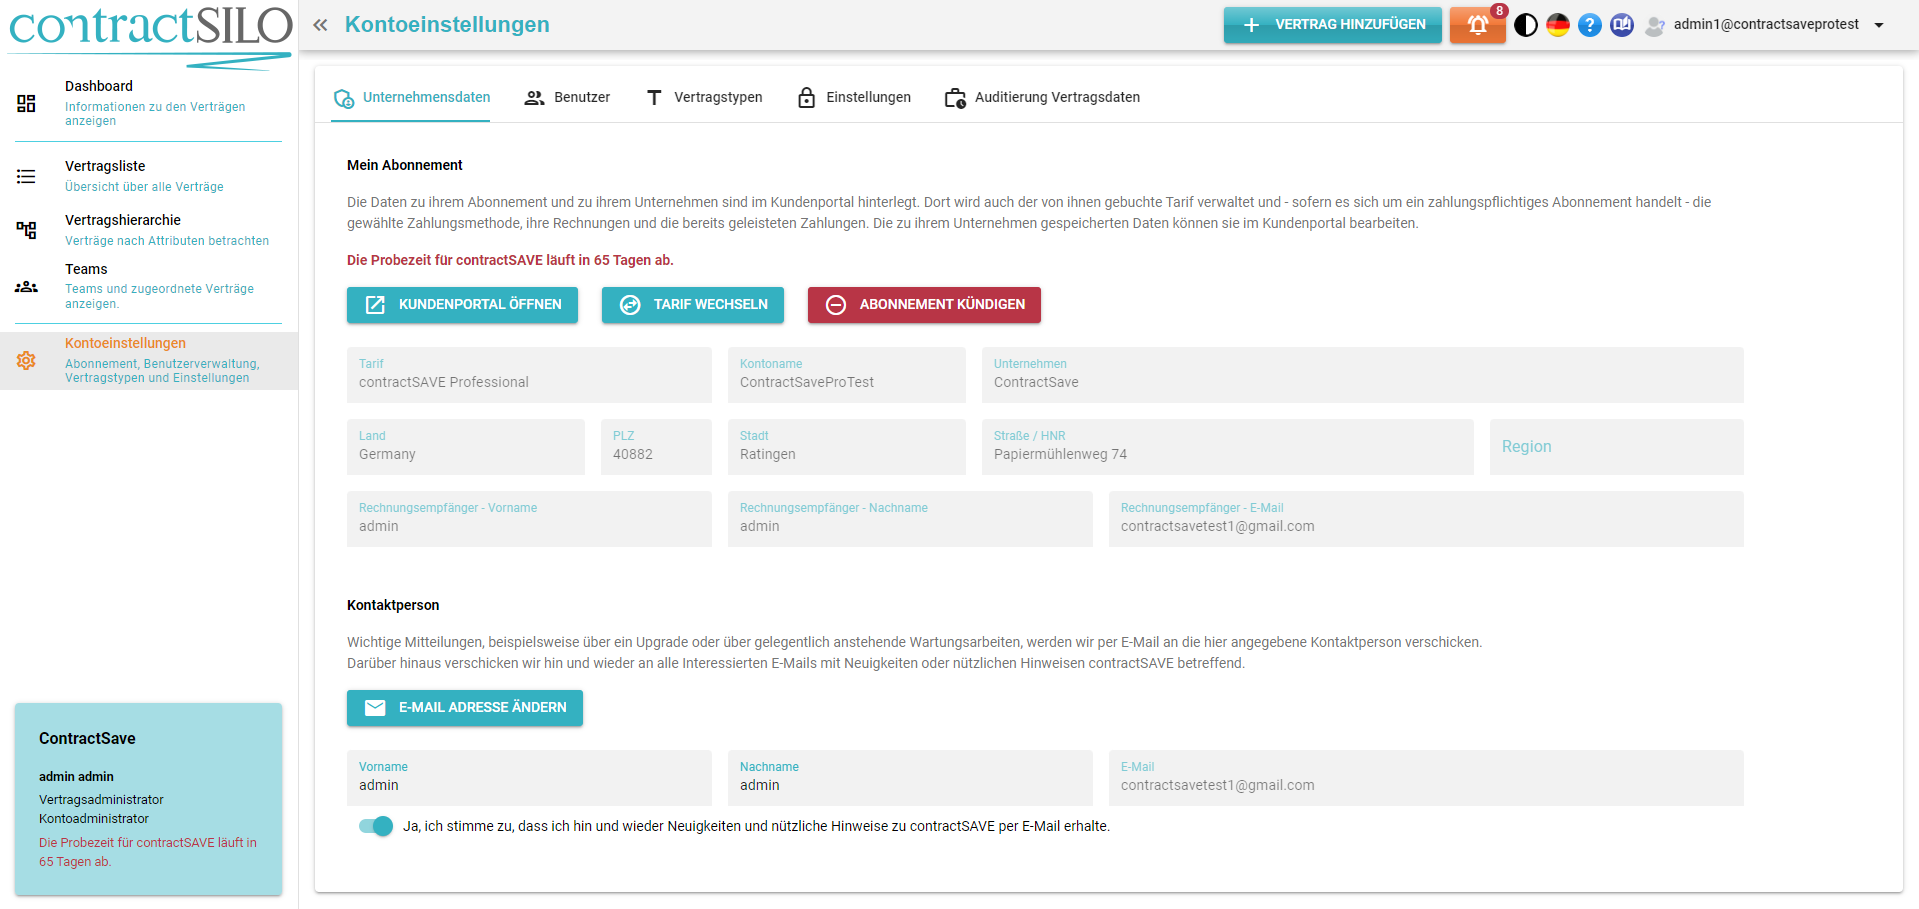Click Kontaktperson E-Mail field
Viewport: 1919px width, 909px height.
coord(1426,778)
